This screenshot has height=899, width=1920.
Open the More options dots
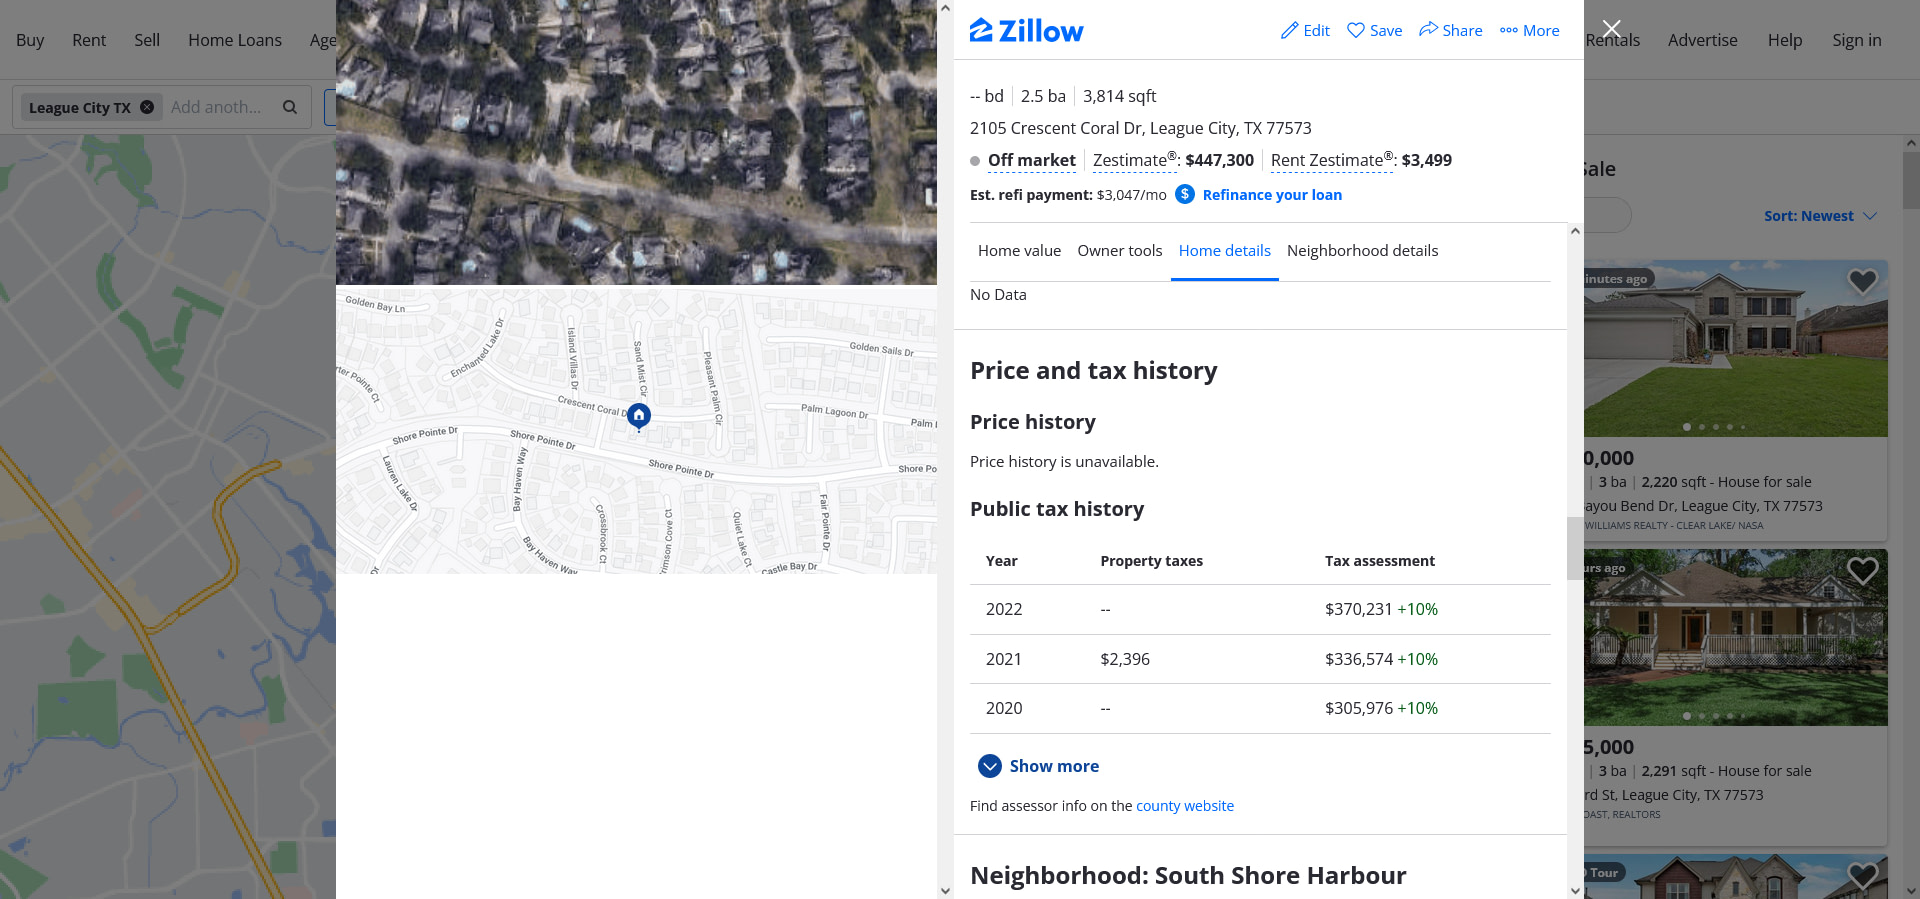1508,30
